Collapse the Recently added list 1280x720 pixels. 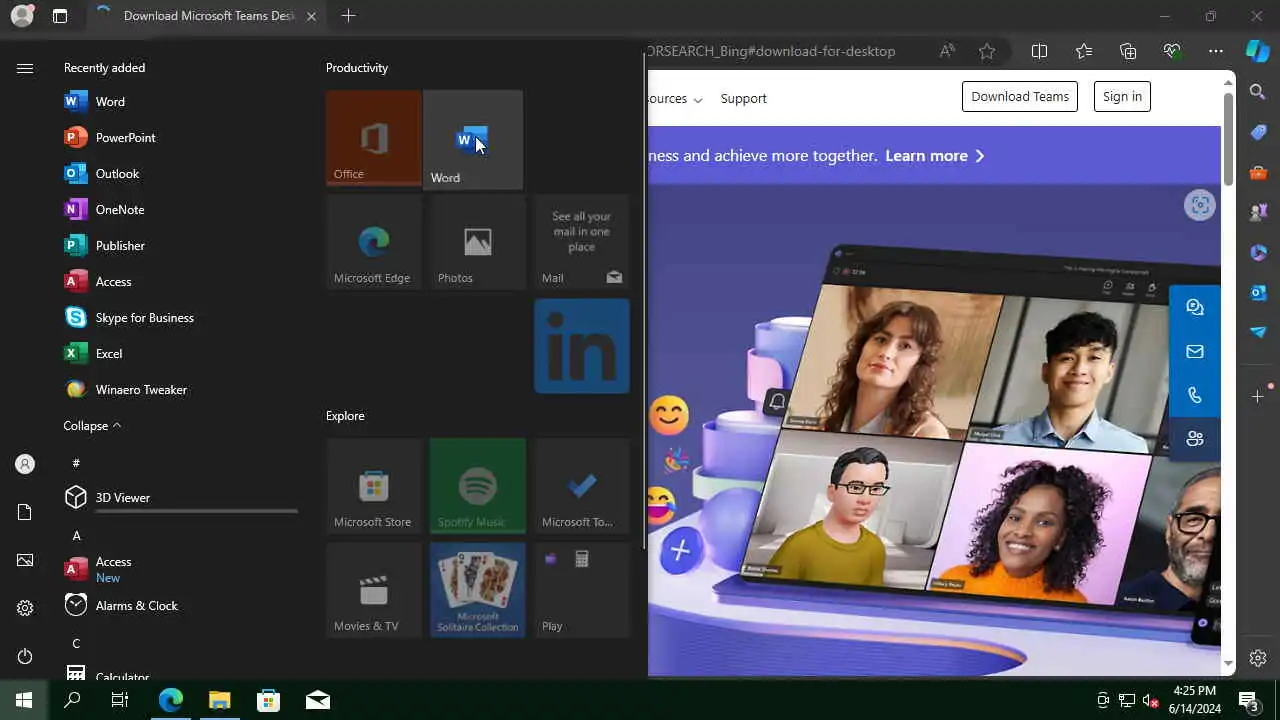(x=92, y=425)
